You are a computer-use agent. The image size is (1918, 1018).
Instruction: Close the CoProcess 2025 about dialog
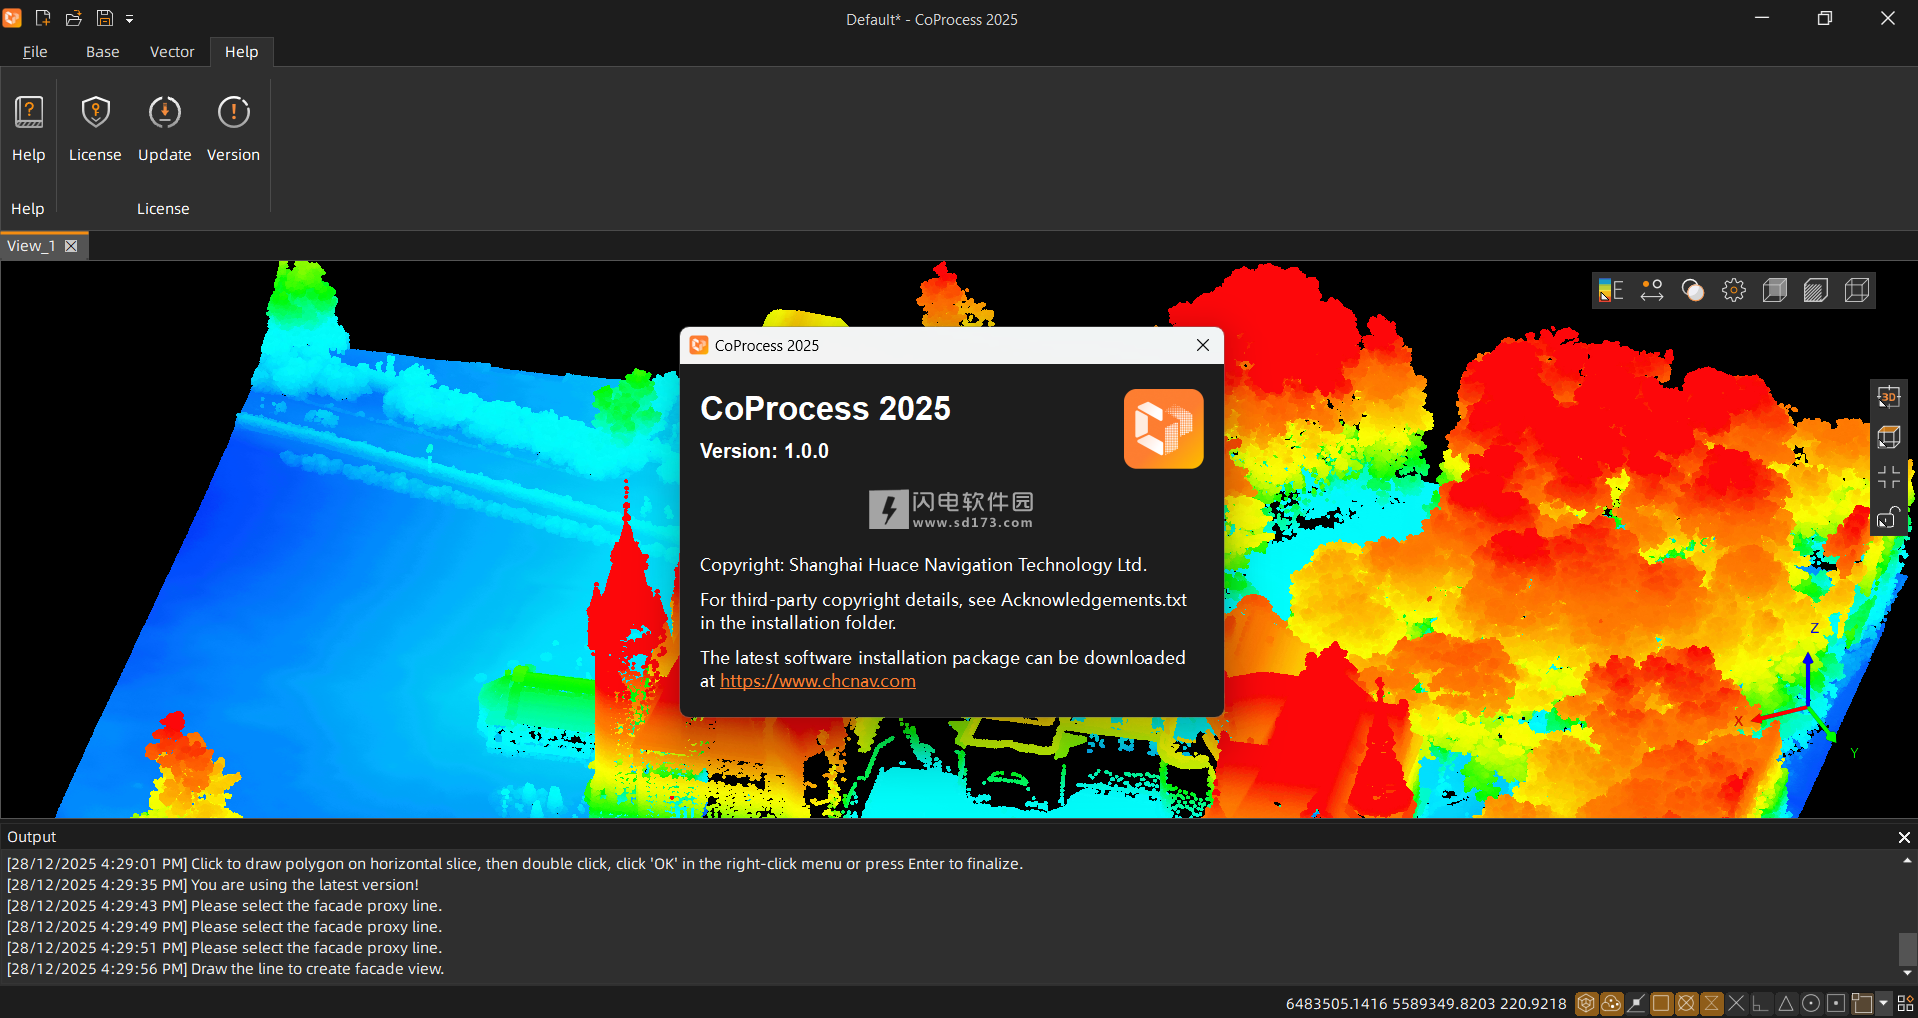1203,345
